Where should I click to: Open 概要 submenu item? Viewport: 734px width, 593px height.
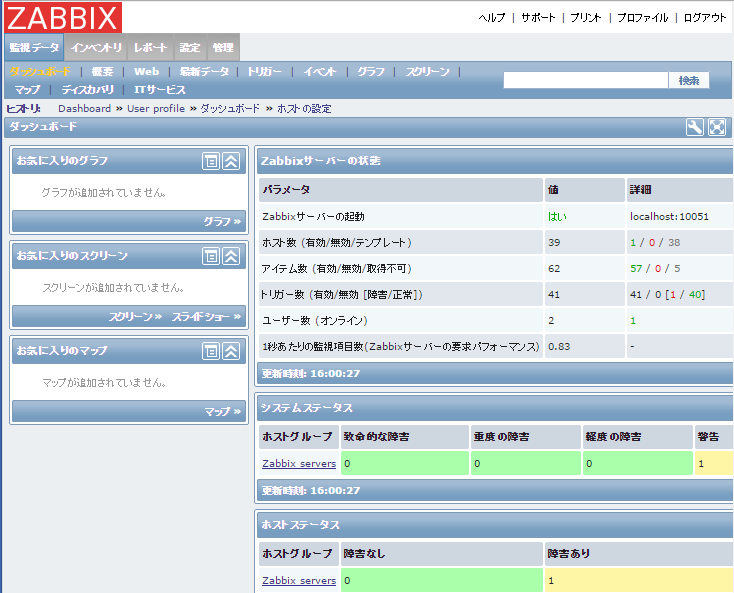pyautogui.click(x=102, y=72)
